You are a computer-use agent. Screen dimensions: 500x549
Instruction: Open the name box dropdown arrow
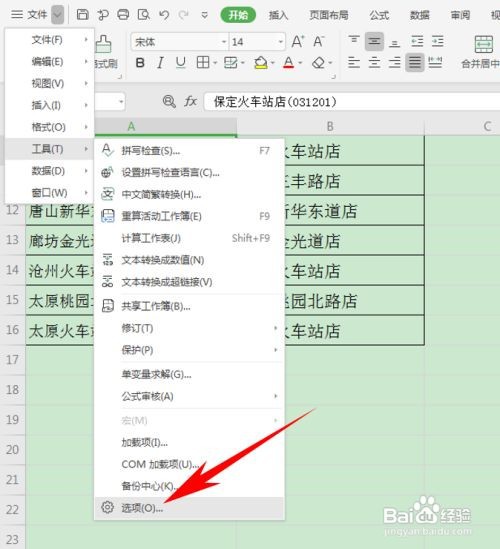[x=121, y=102]
